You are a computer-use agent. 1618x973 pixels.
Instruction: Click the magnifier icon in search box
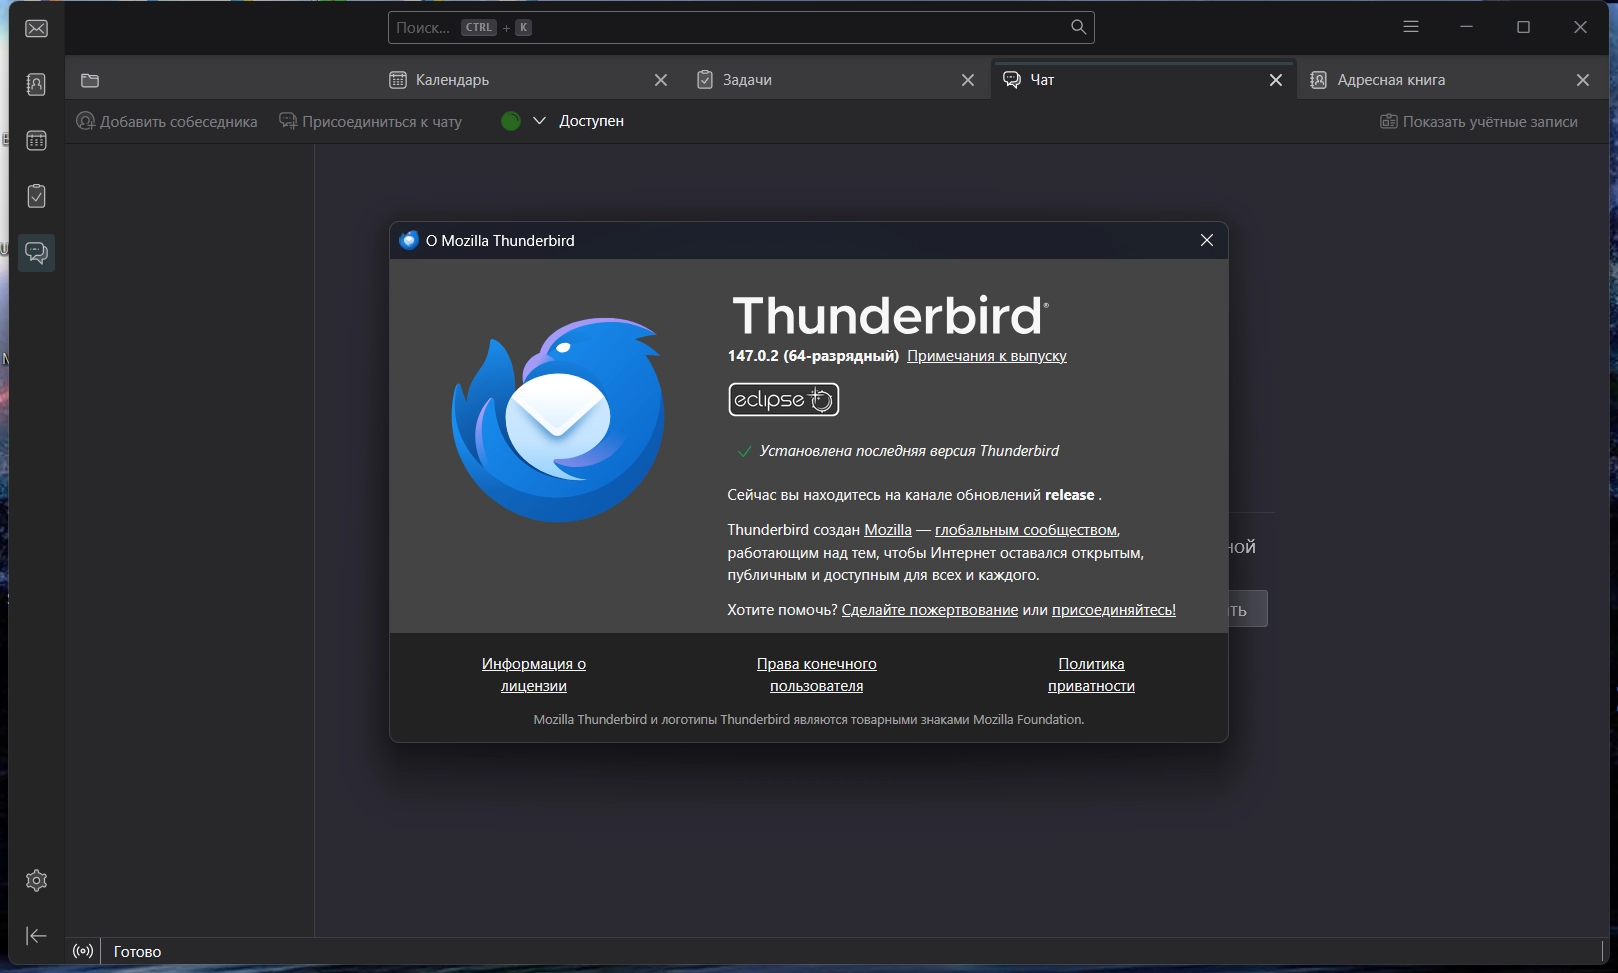click(1078, 27)
